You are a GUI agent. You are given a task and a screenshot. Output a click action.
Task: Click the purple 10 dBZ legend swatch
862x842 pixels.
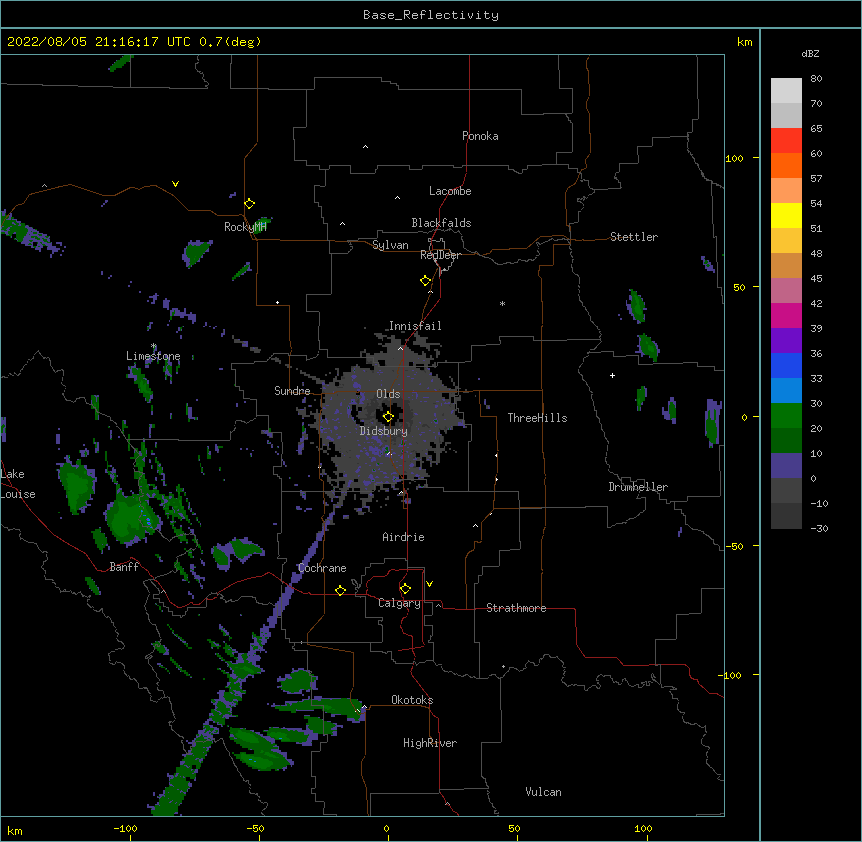786,466
